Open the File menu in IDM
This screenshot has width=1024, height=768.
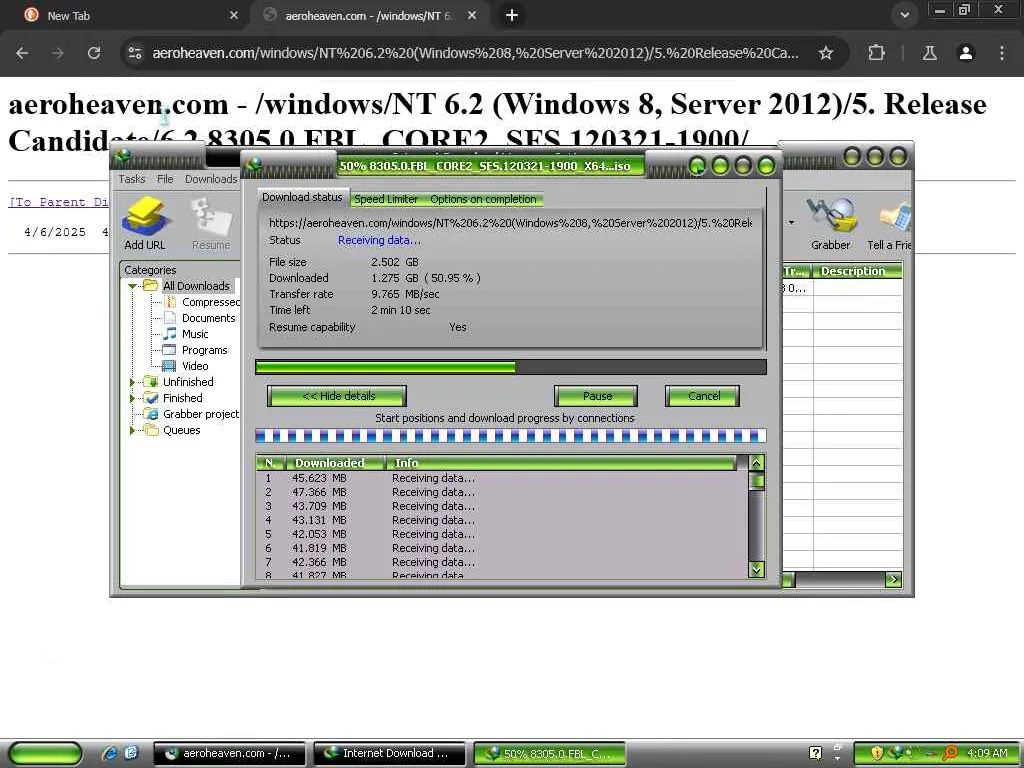(165, 179)
